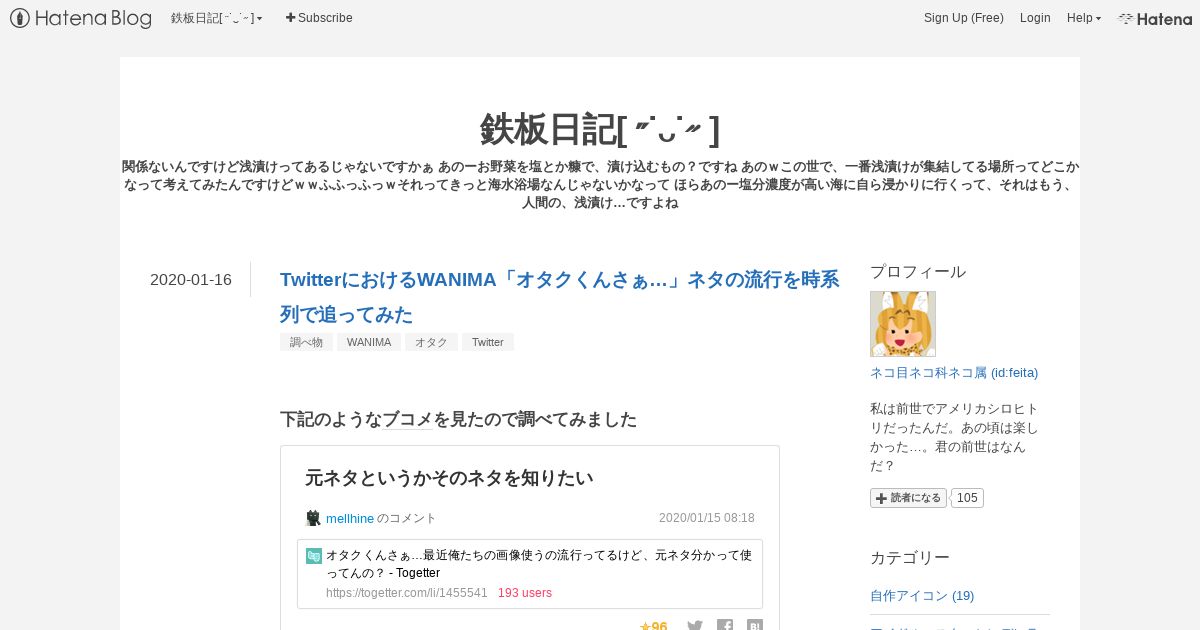The width and height of the screenshot is (1200, 630).
Task: Click the プロフィール sidebar heading
Action: (x=918, y=272)
